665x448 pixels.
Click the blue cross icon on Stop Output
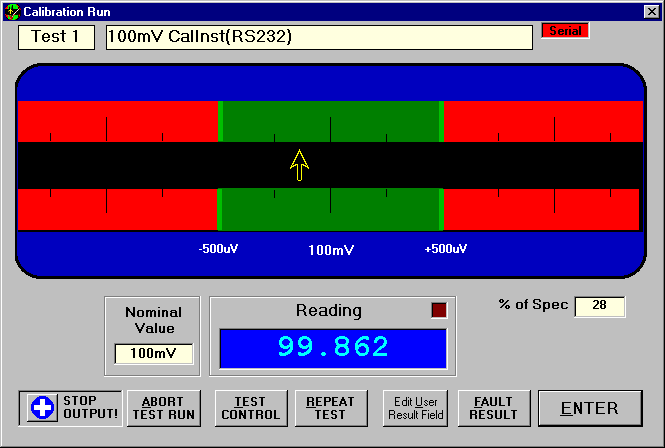[x=41, y=408]
